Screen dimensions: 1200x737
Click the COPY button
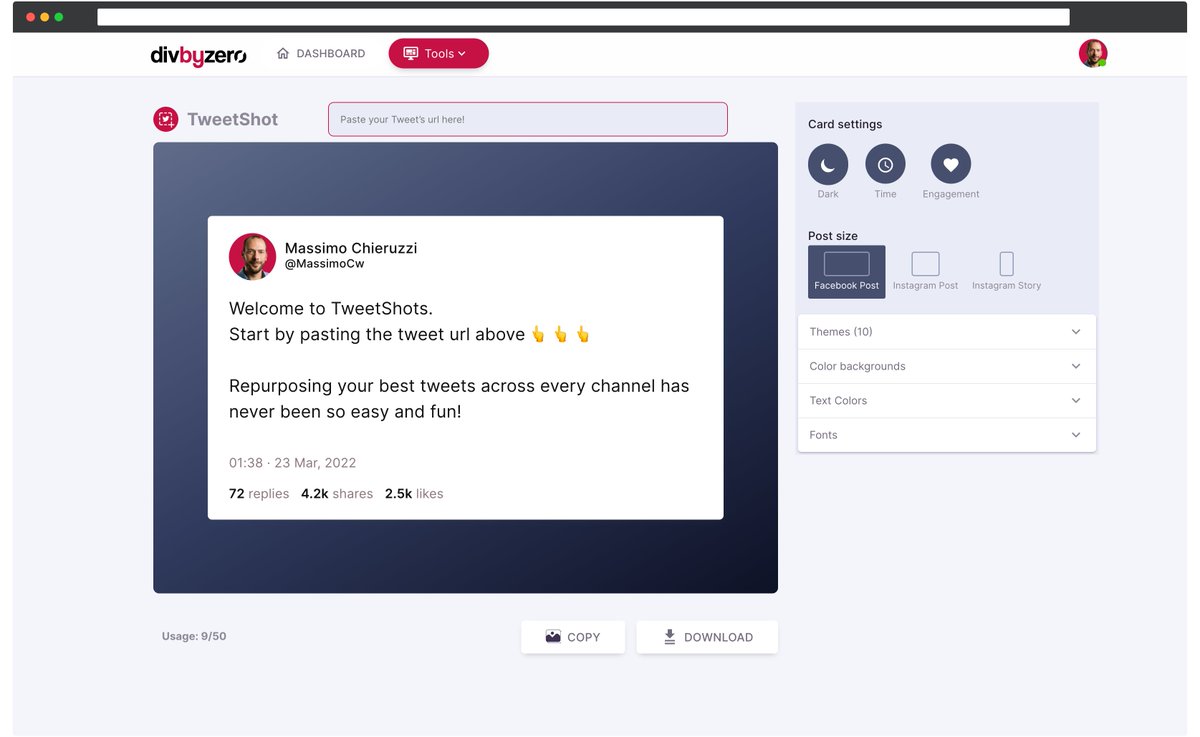click(x=573, y=637)
